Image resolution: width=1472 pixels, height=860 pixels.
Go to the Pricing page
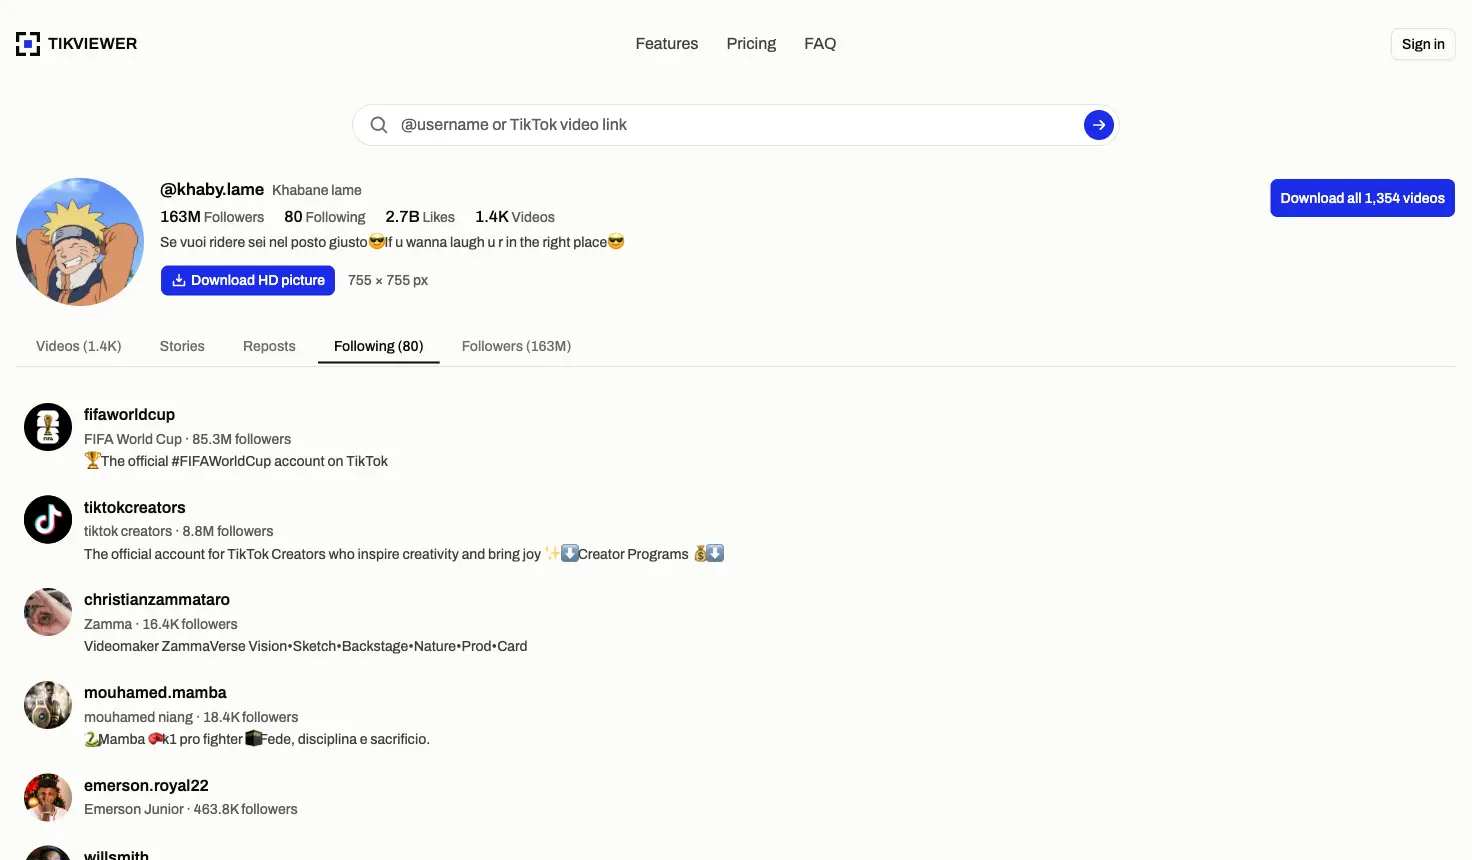[x=751, y=44]
